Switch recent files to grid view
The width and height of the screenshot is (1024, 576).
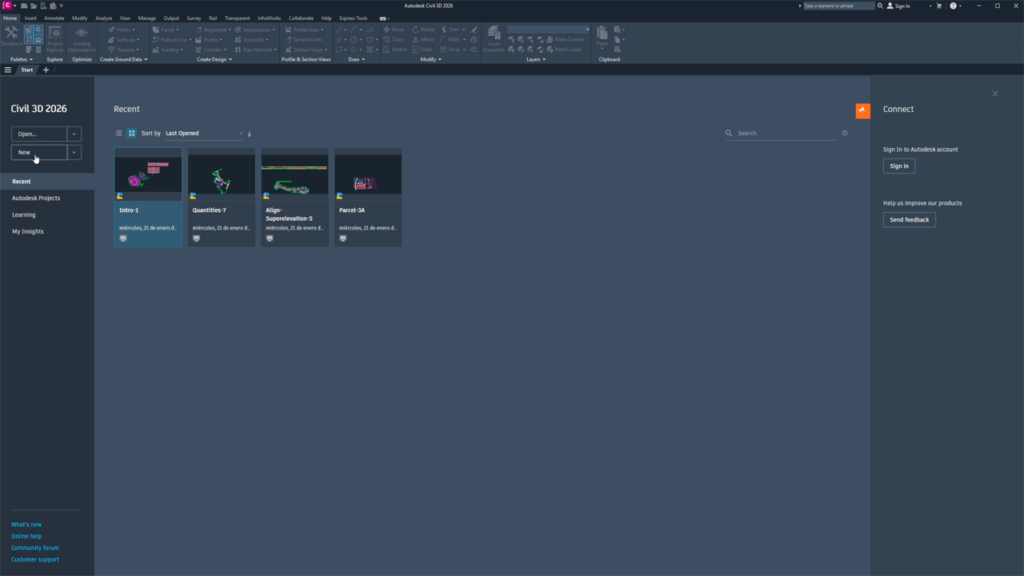pos(131,132)
